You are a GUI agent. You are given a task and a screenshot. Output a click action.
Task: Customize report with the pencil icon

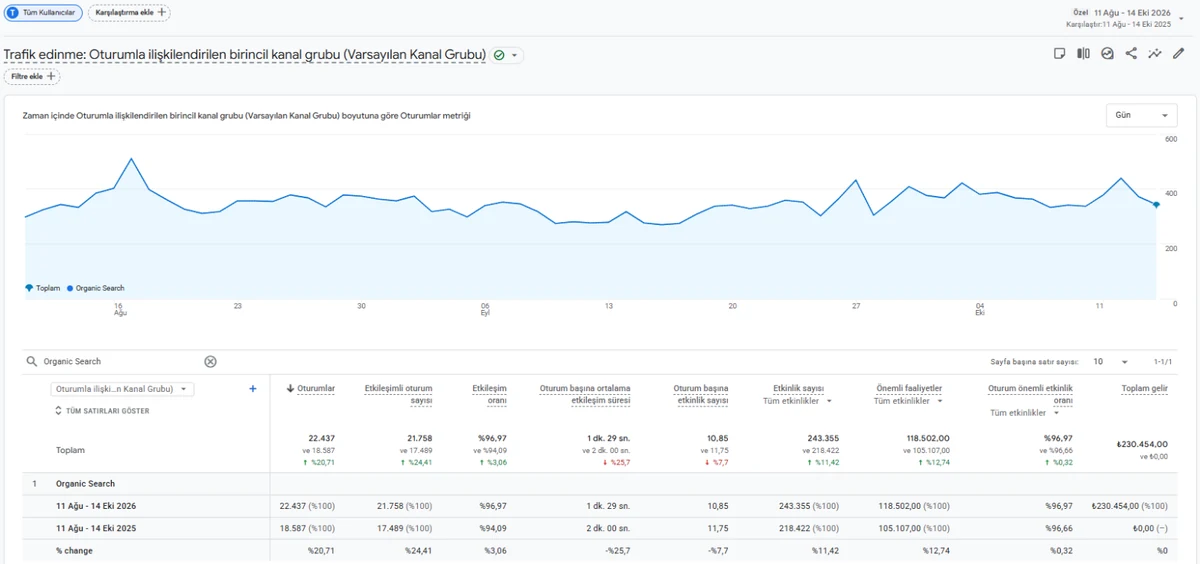(1179, 54)
